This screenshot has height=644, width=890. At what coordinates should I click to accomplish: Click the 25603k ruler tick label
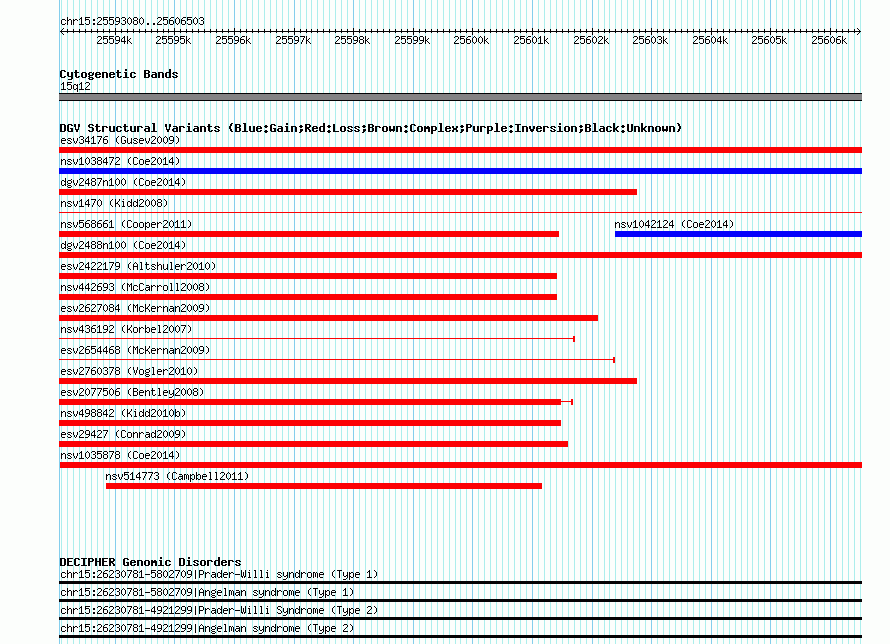650,40
